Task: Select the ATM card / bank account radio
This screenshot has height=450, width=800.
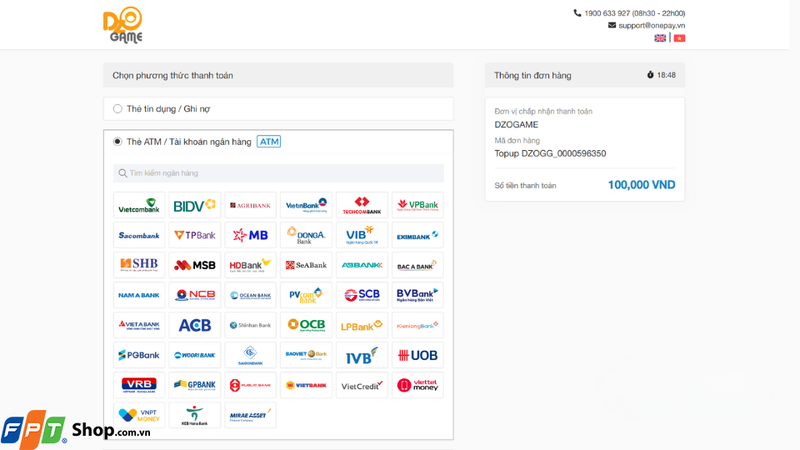Action: click(x=117, y=141)
